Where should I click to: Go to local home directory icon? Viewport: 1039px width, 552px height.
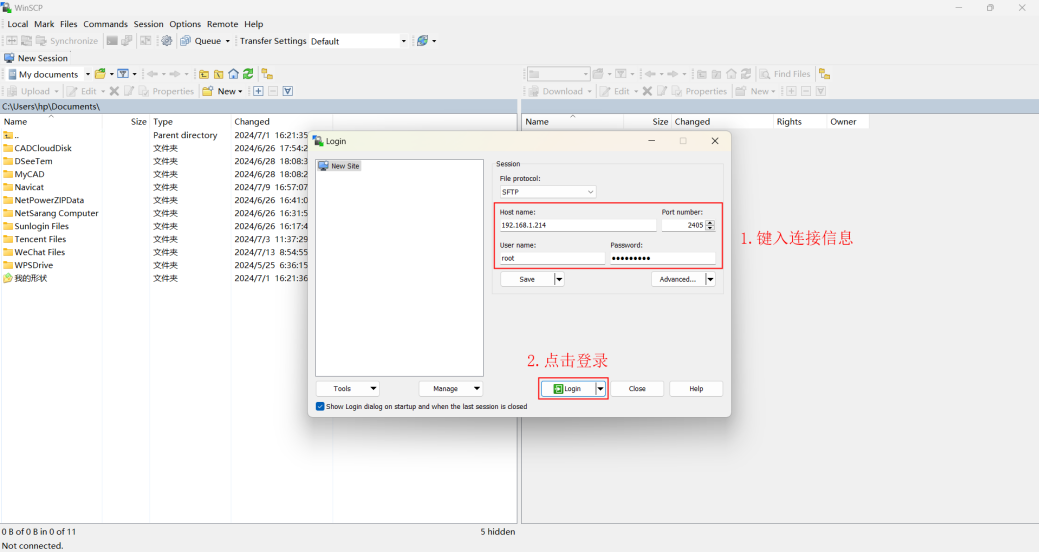(233, 74)
